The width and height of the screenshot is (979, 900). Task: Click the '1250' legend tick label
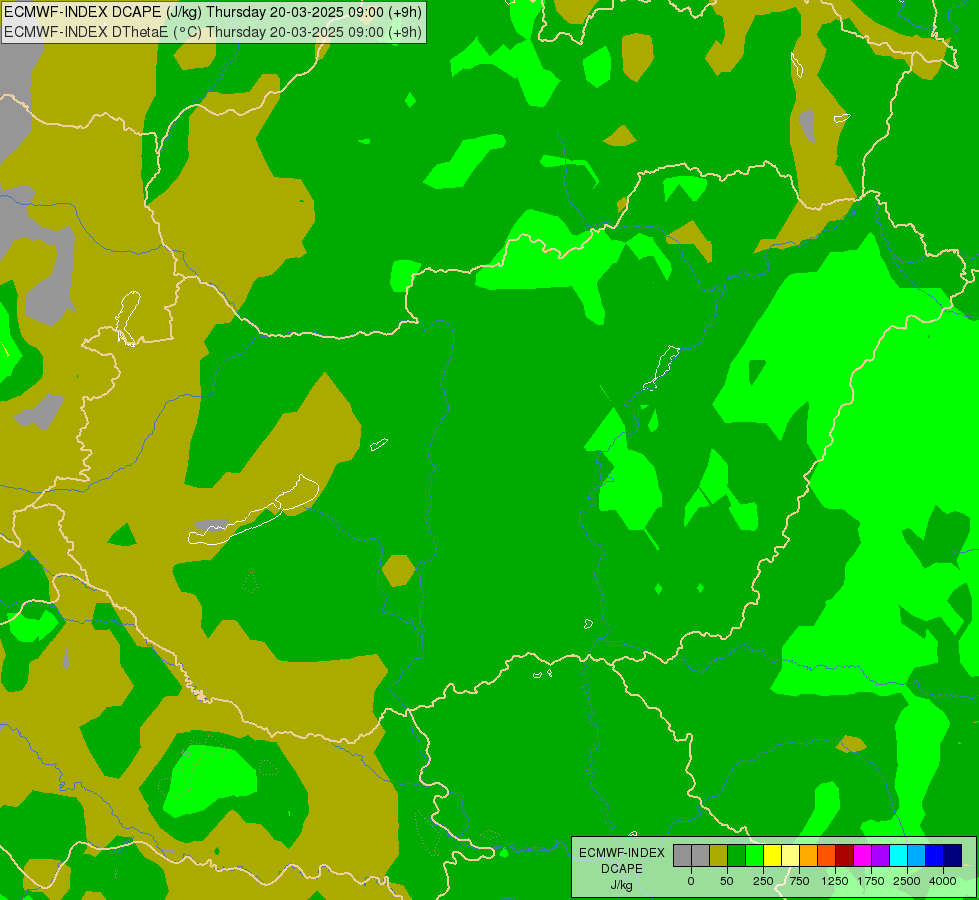click(x=835, y=881)
